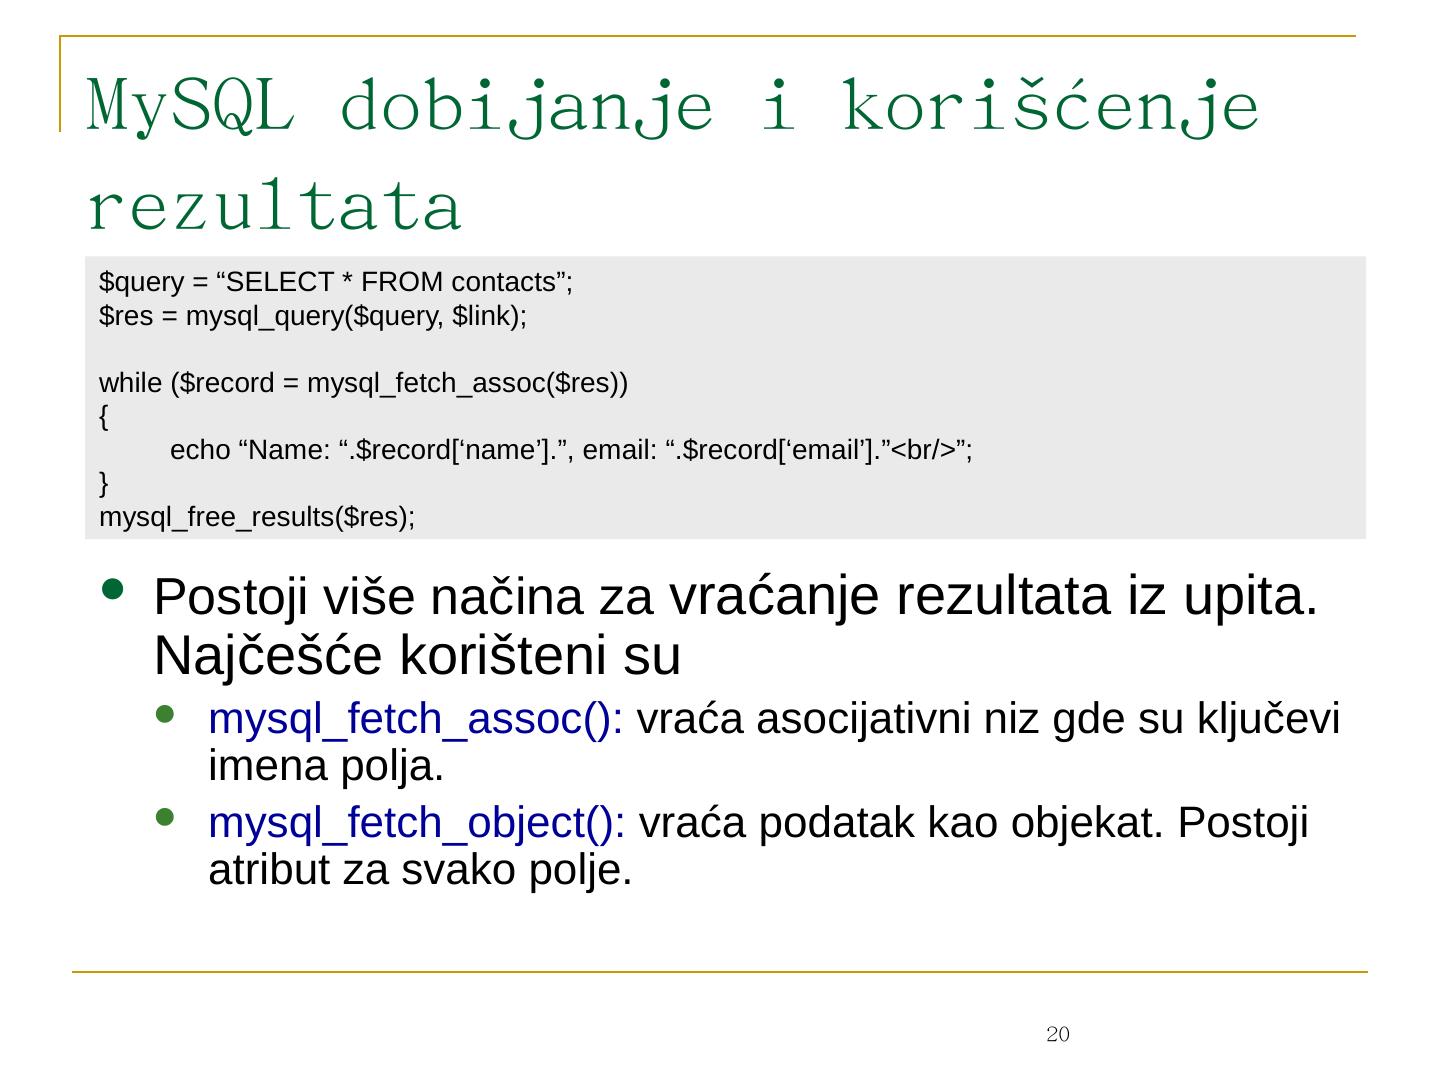1440x1080 pixels.
Task: Select the "mysql_free_results($res);" code line
Action: click(x=257, y=518)
